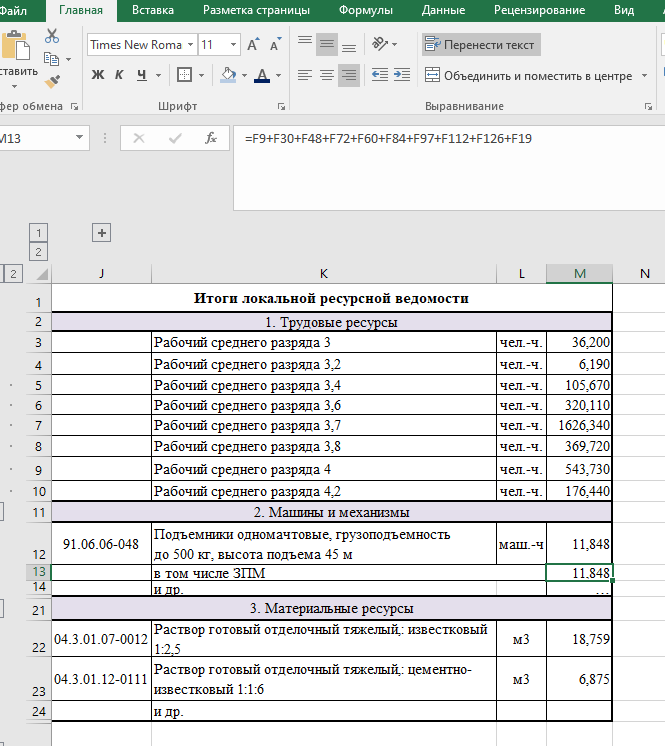The image size is (665, 746).
Task: Apply font color A
Action: [x=262, y=75]
